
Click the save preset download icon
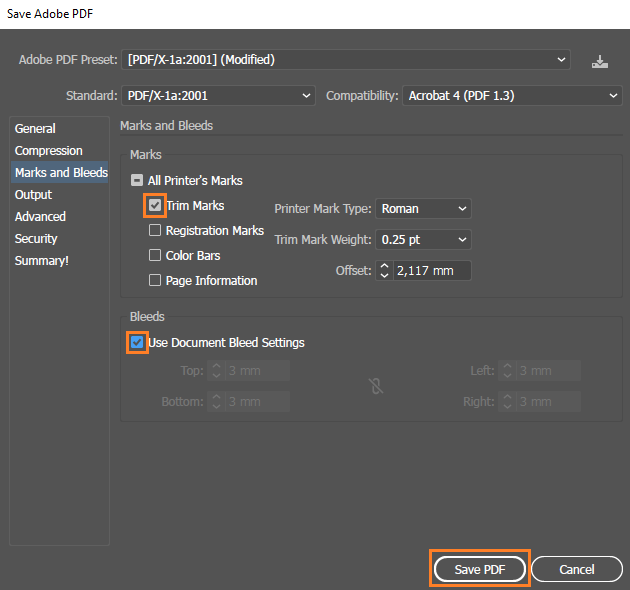tap(599, 61)
